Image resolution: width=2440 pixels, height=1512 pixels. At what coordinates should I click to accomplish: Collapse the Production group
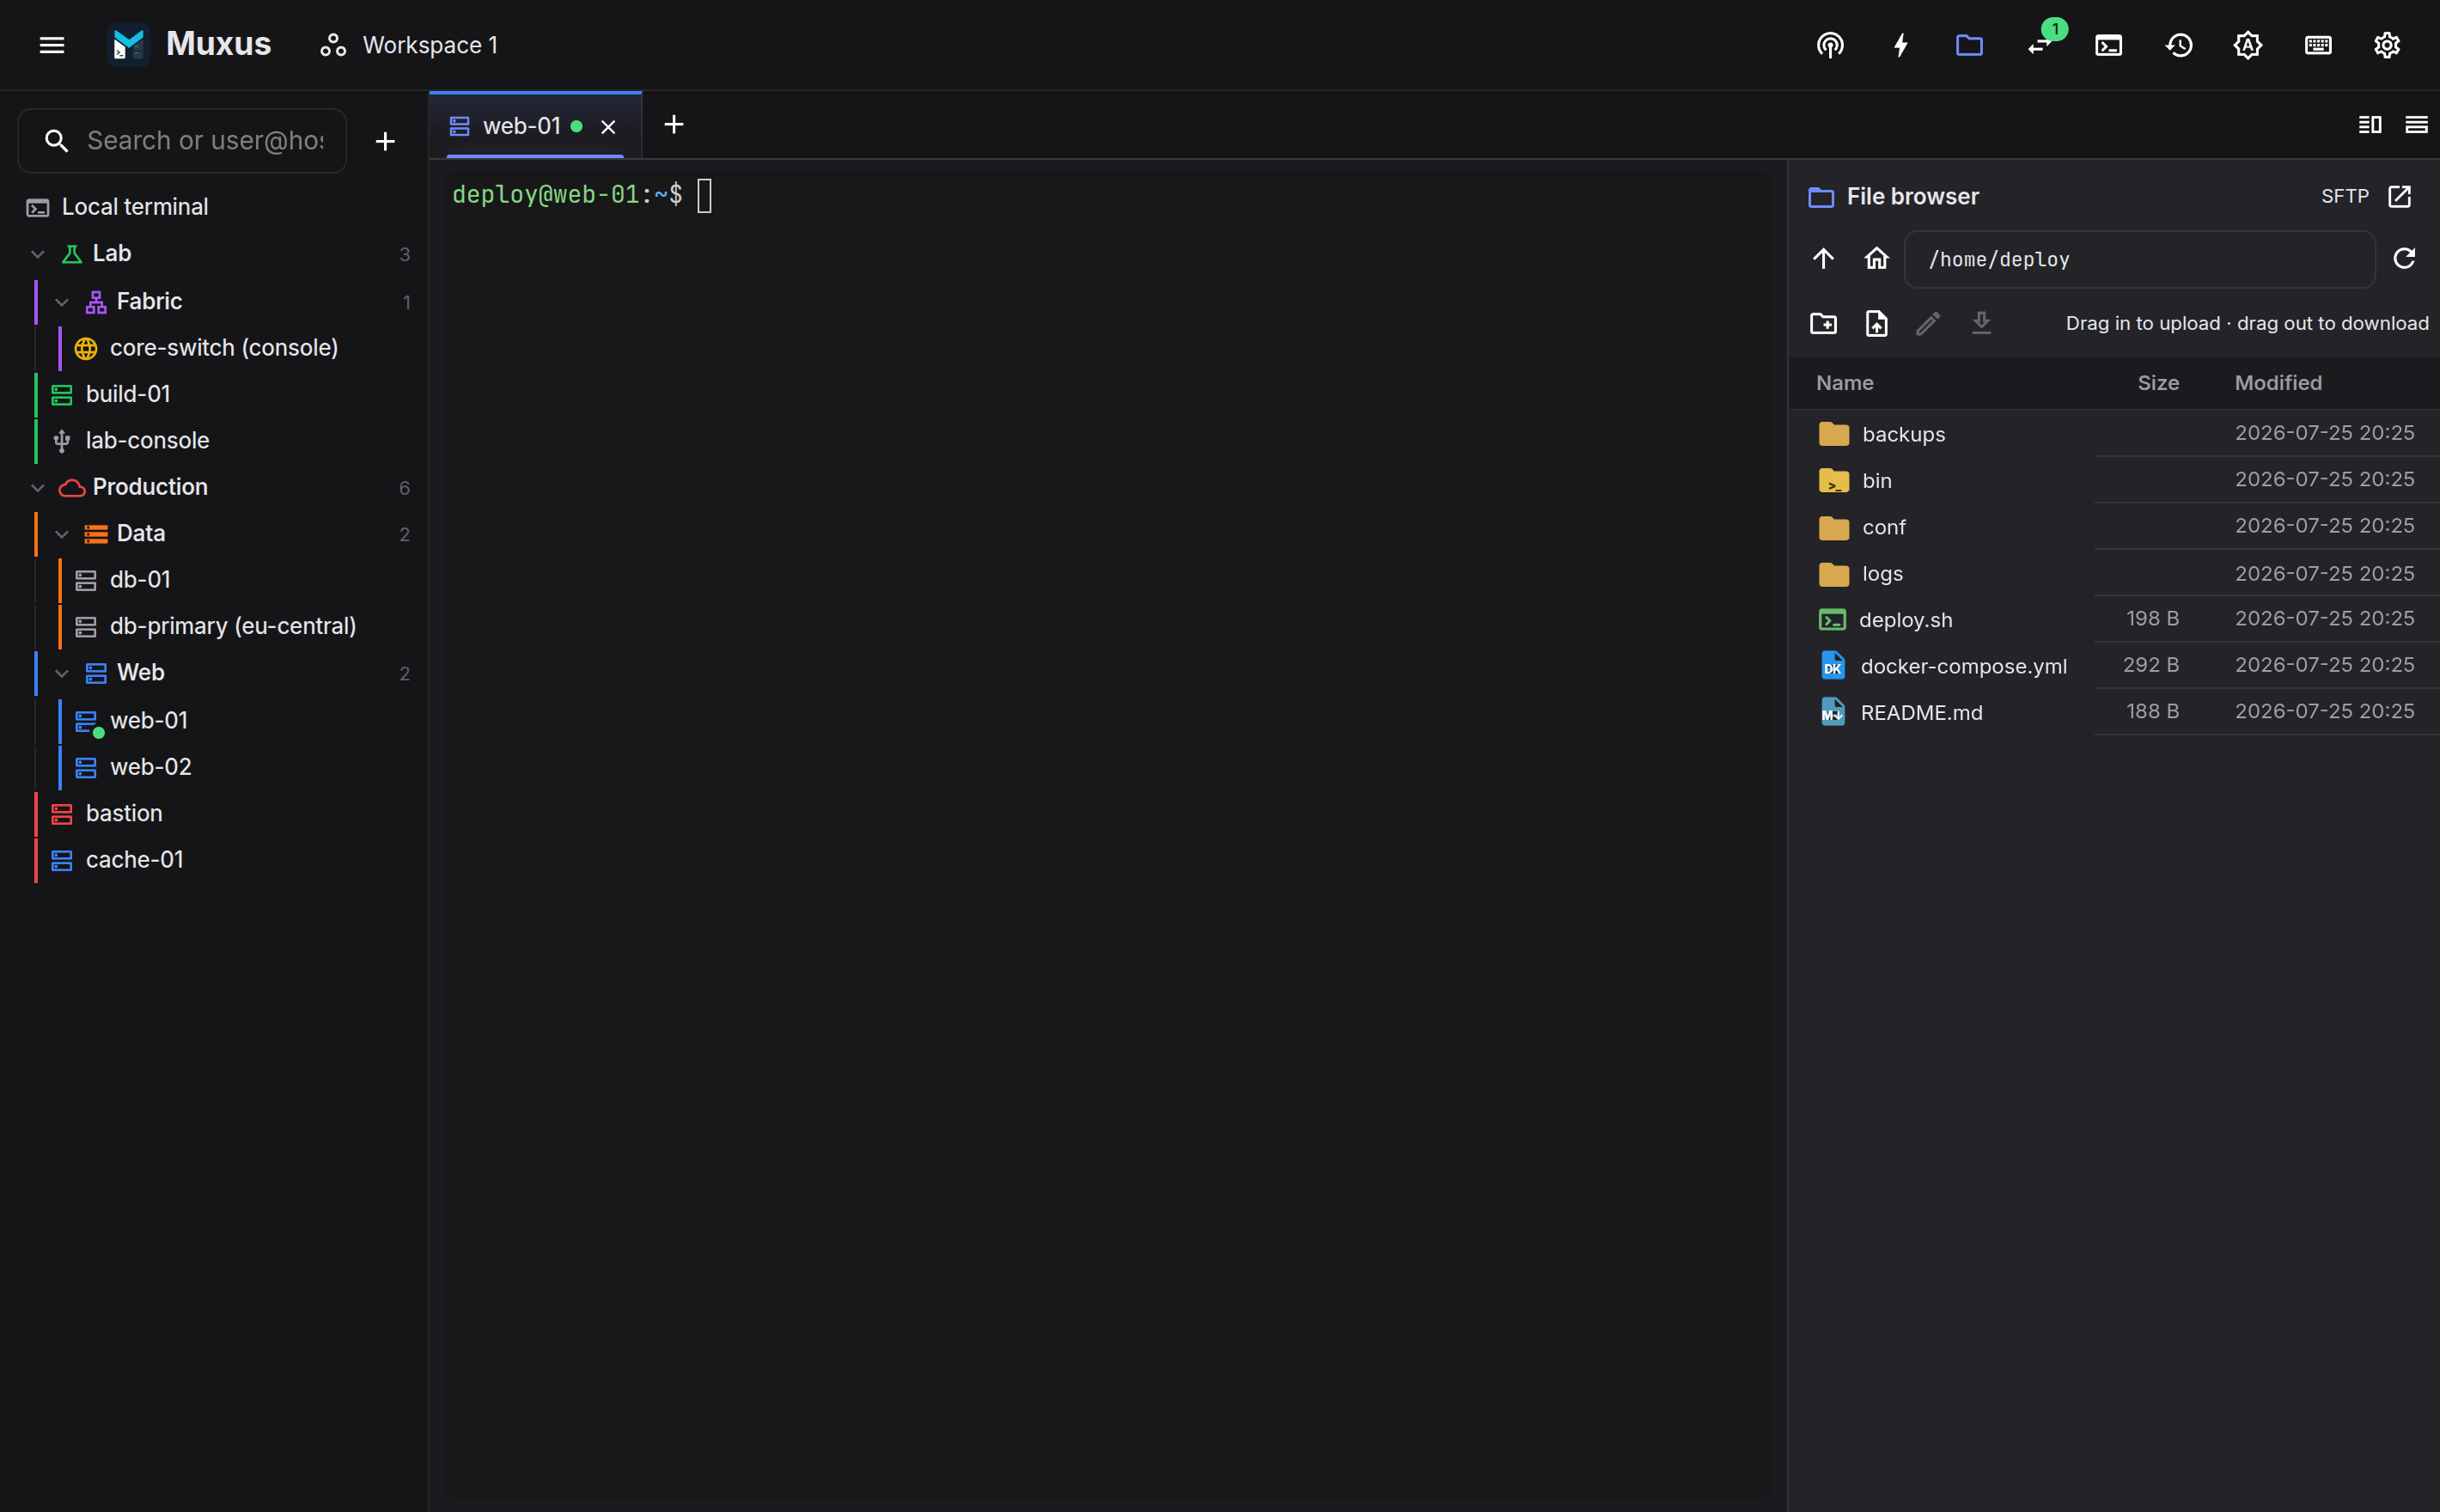coord(38,488)
